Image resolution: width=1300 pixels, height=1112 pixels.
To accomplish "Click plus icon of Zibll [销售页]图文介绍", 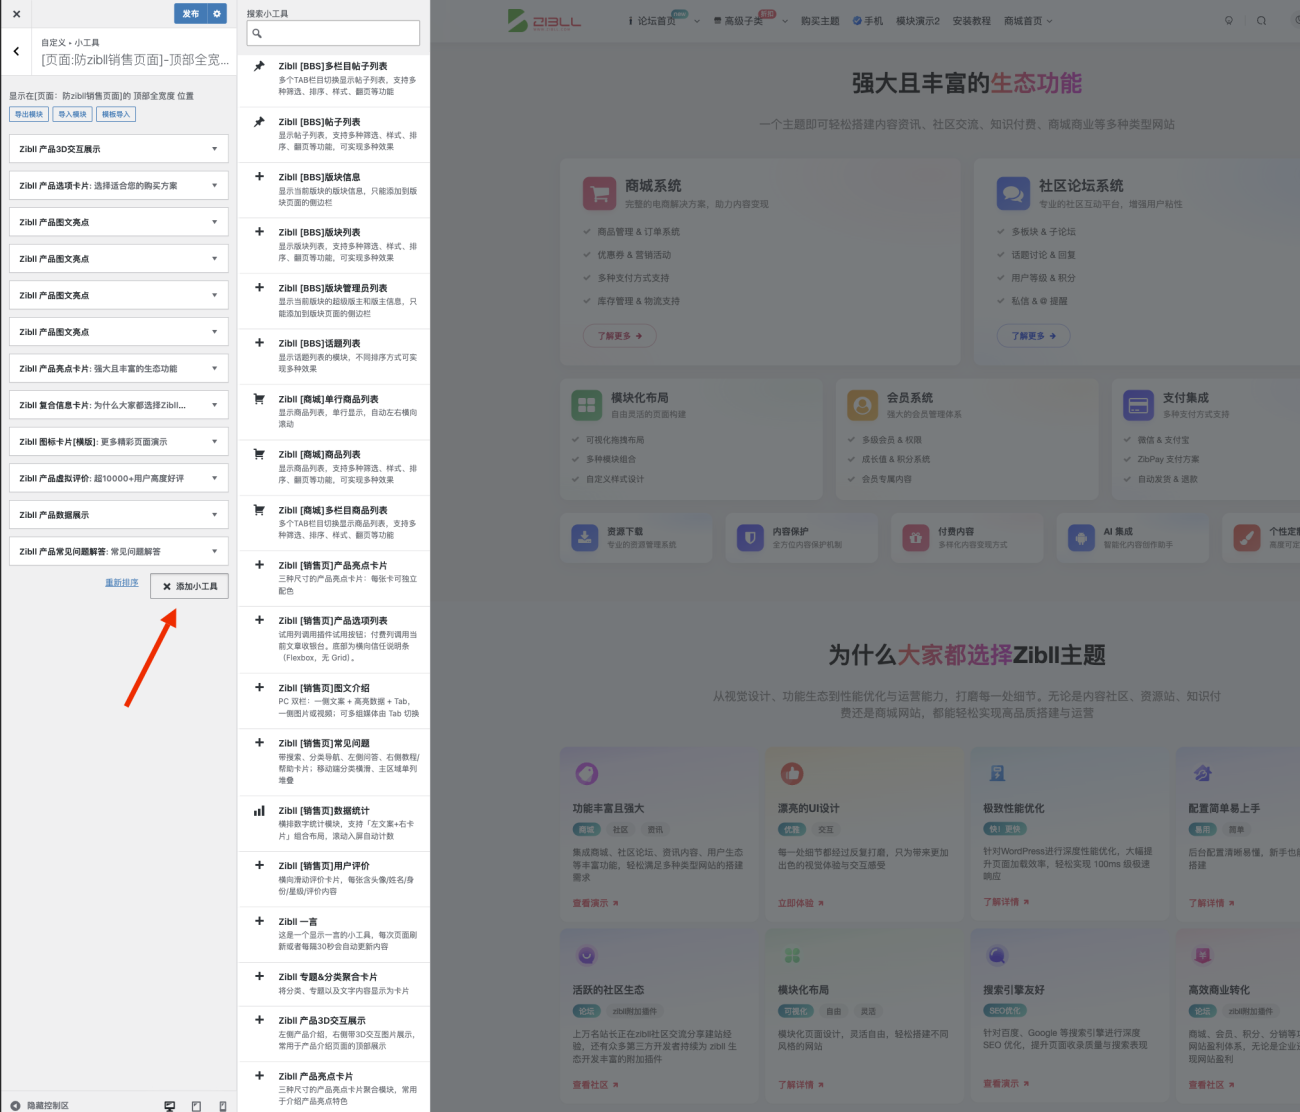I will coord(259,687).
